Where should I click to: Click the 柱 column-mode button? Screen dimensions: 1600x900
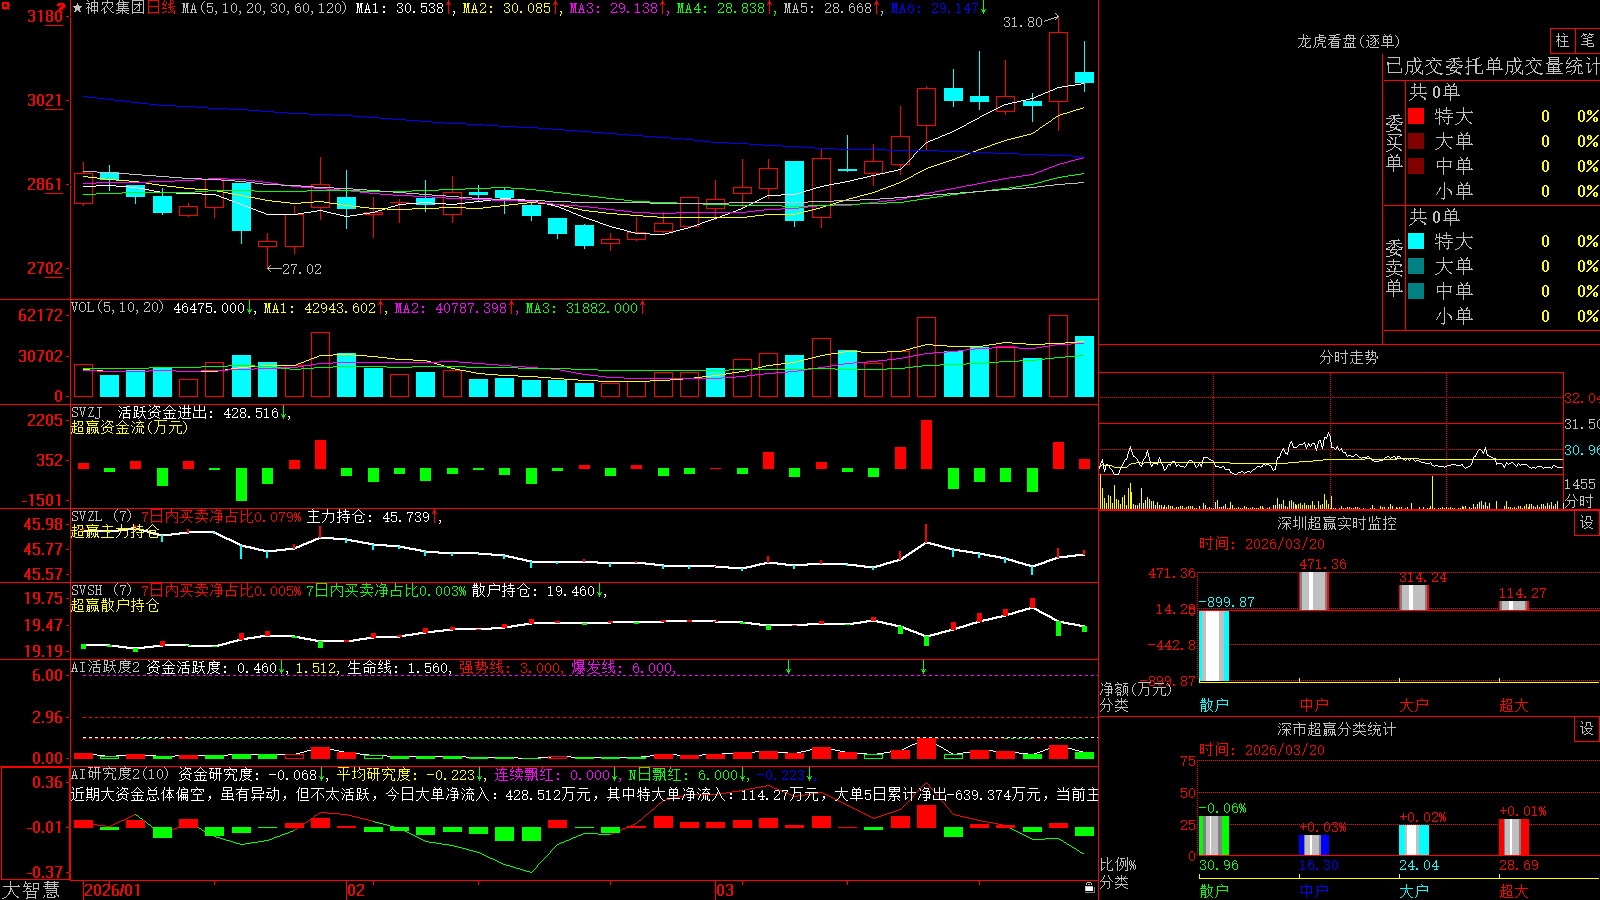[x=1562, y=40]
